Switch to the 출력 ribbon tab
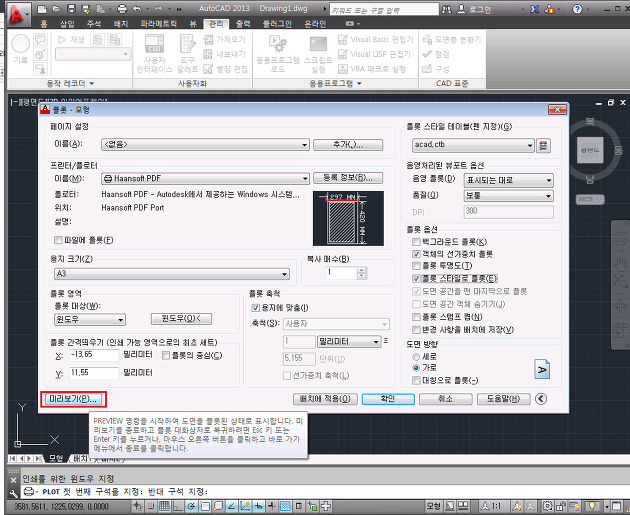Screen dimensions: 630x515 click(x=243, y=24)
